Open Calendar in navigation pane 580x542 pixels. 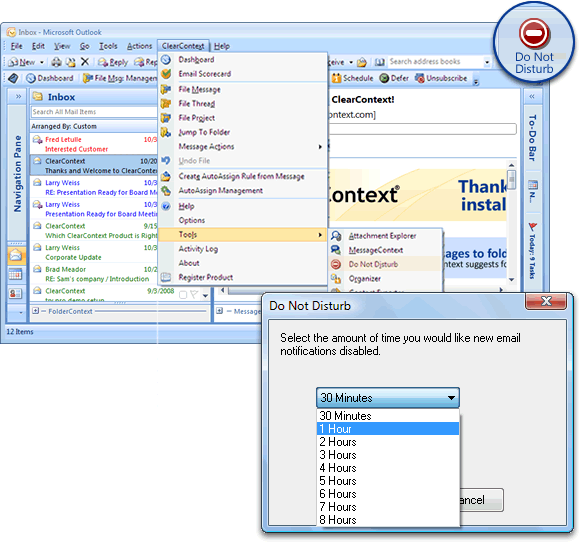coord(16,275)
